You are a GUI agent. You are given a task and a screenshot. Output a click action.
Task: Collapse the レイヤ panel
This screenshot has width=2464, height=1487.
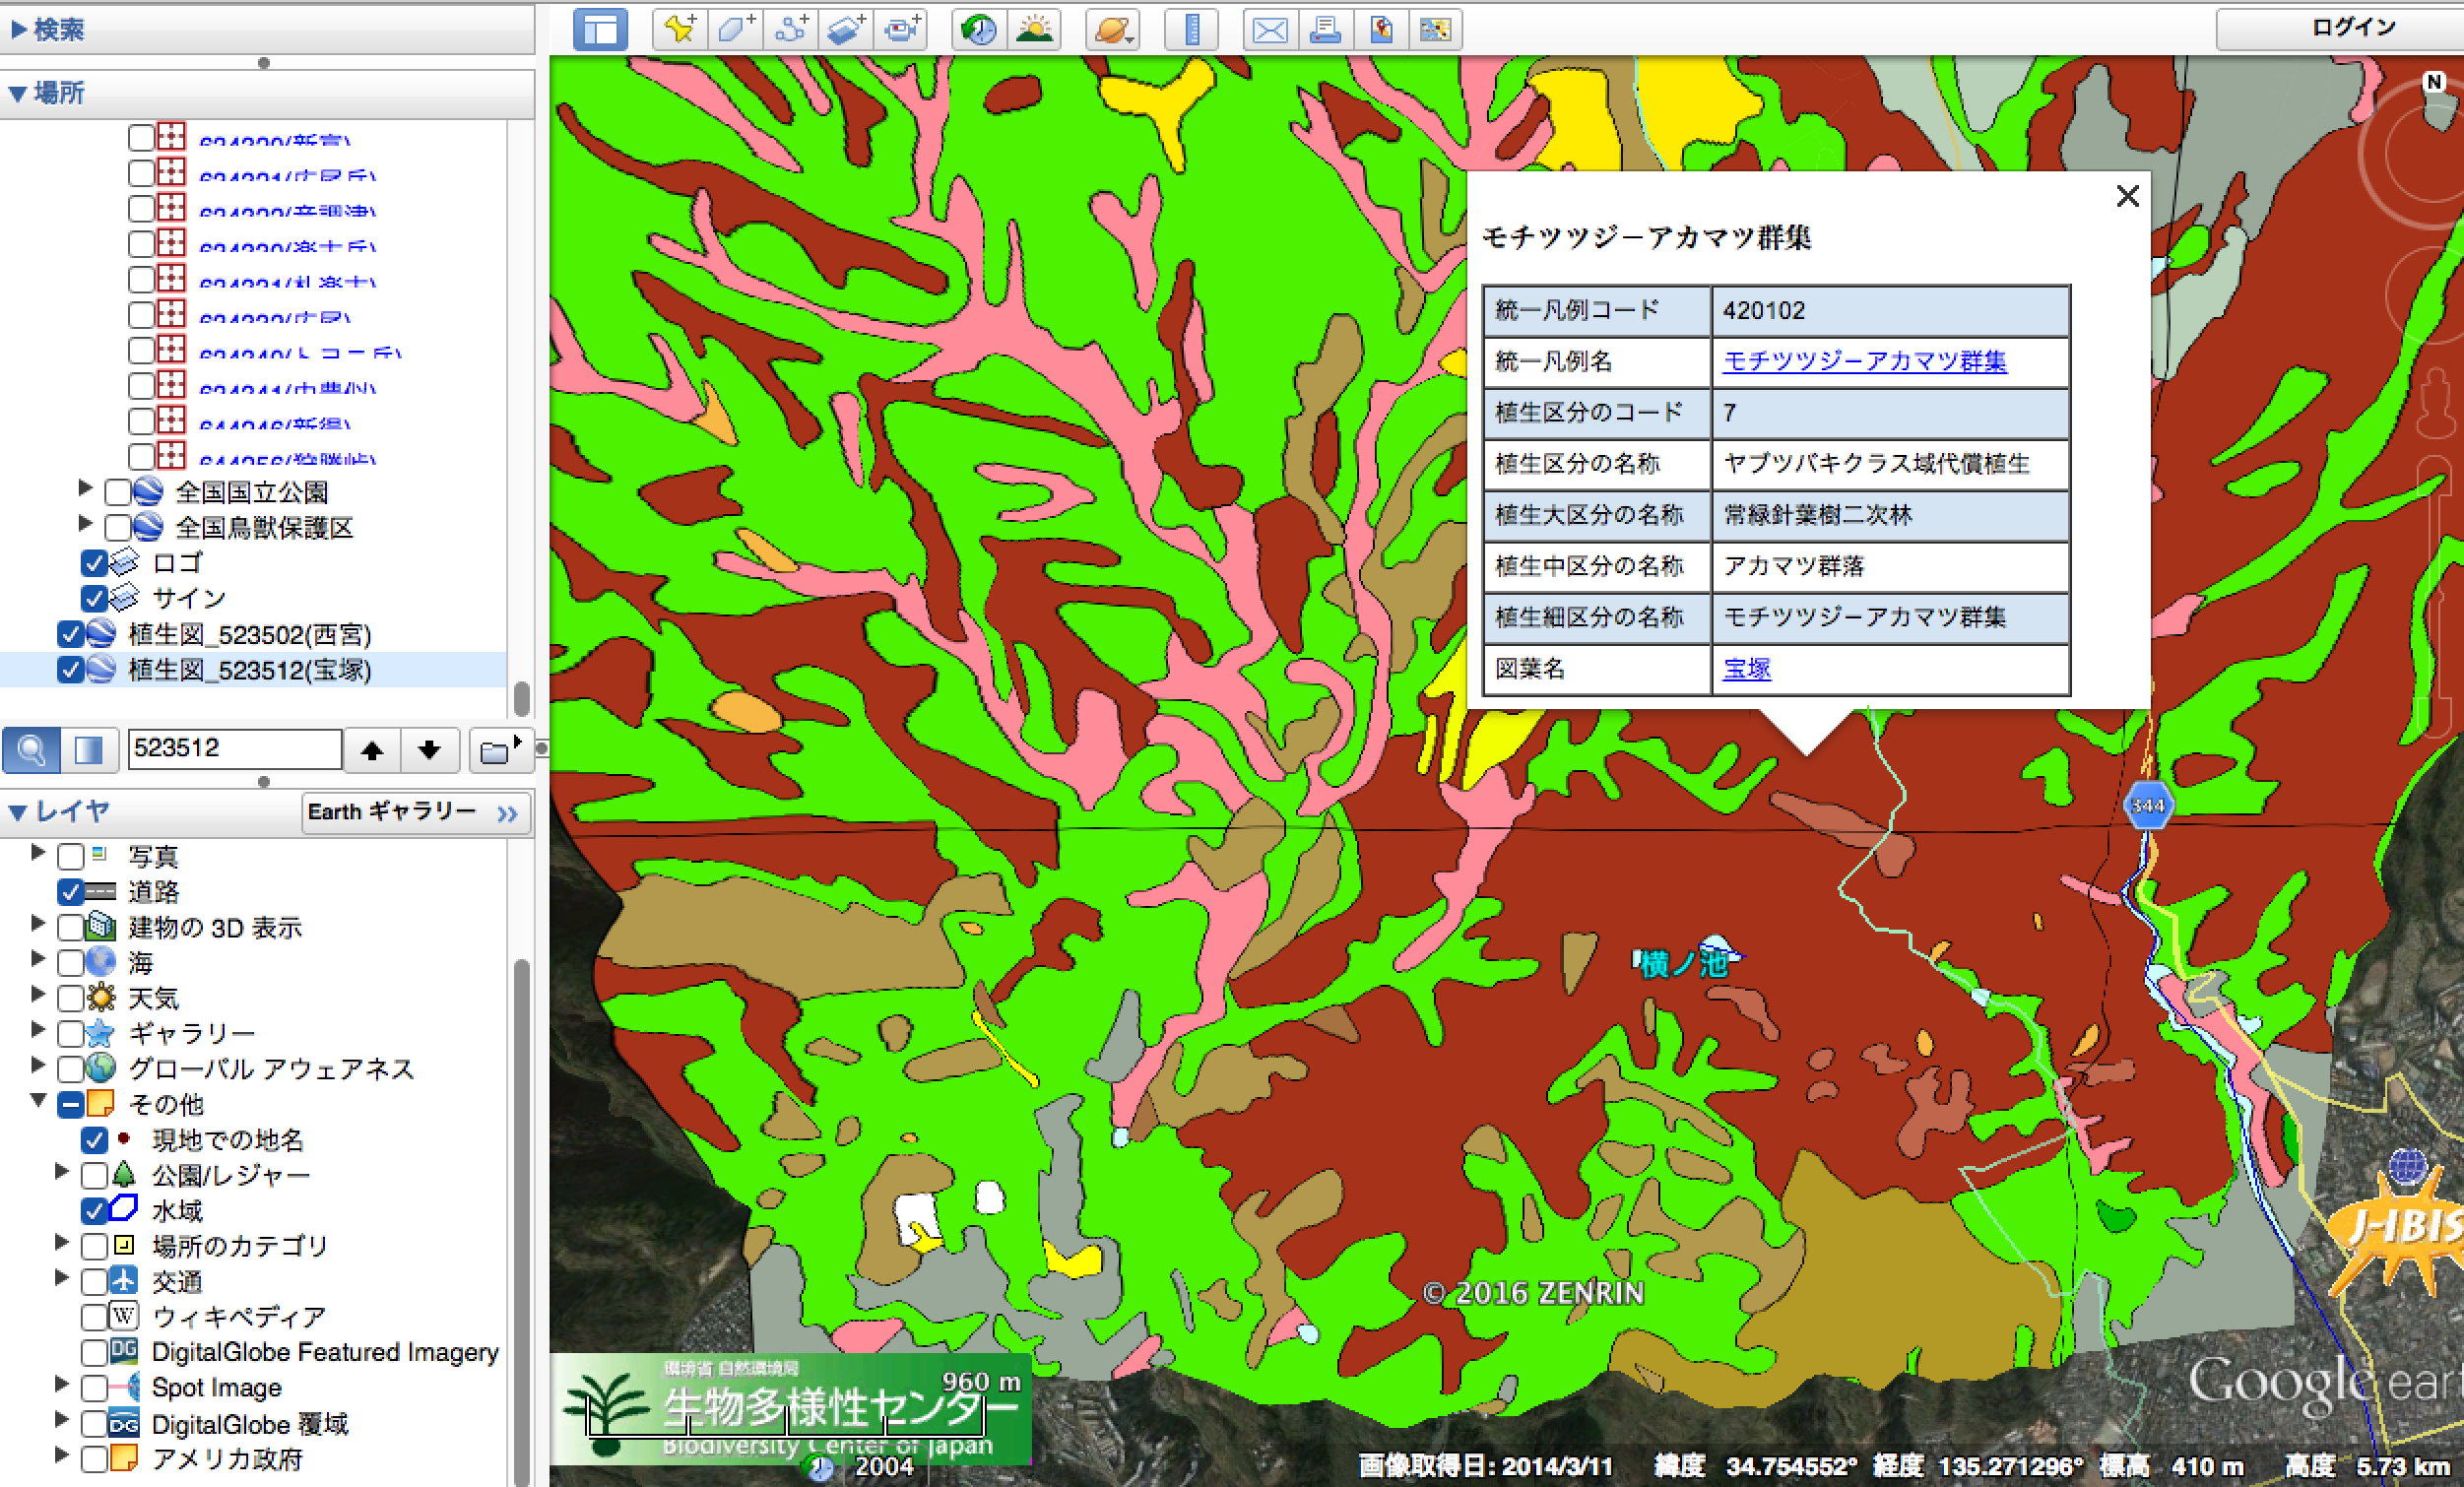pyautogui.click(x=18, y=811)
